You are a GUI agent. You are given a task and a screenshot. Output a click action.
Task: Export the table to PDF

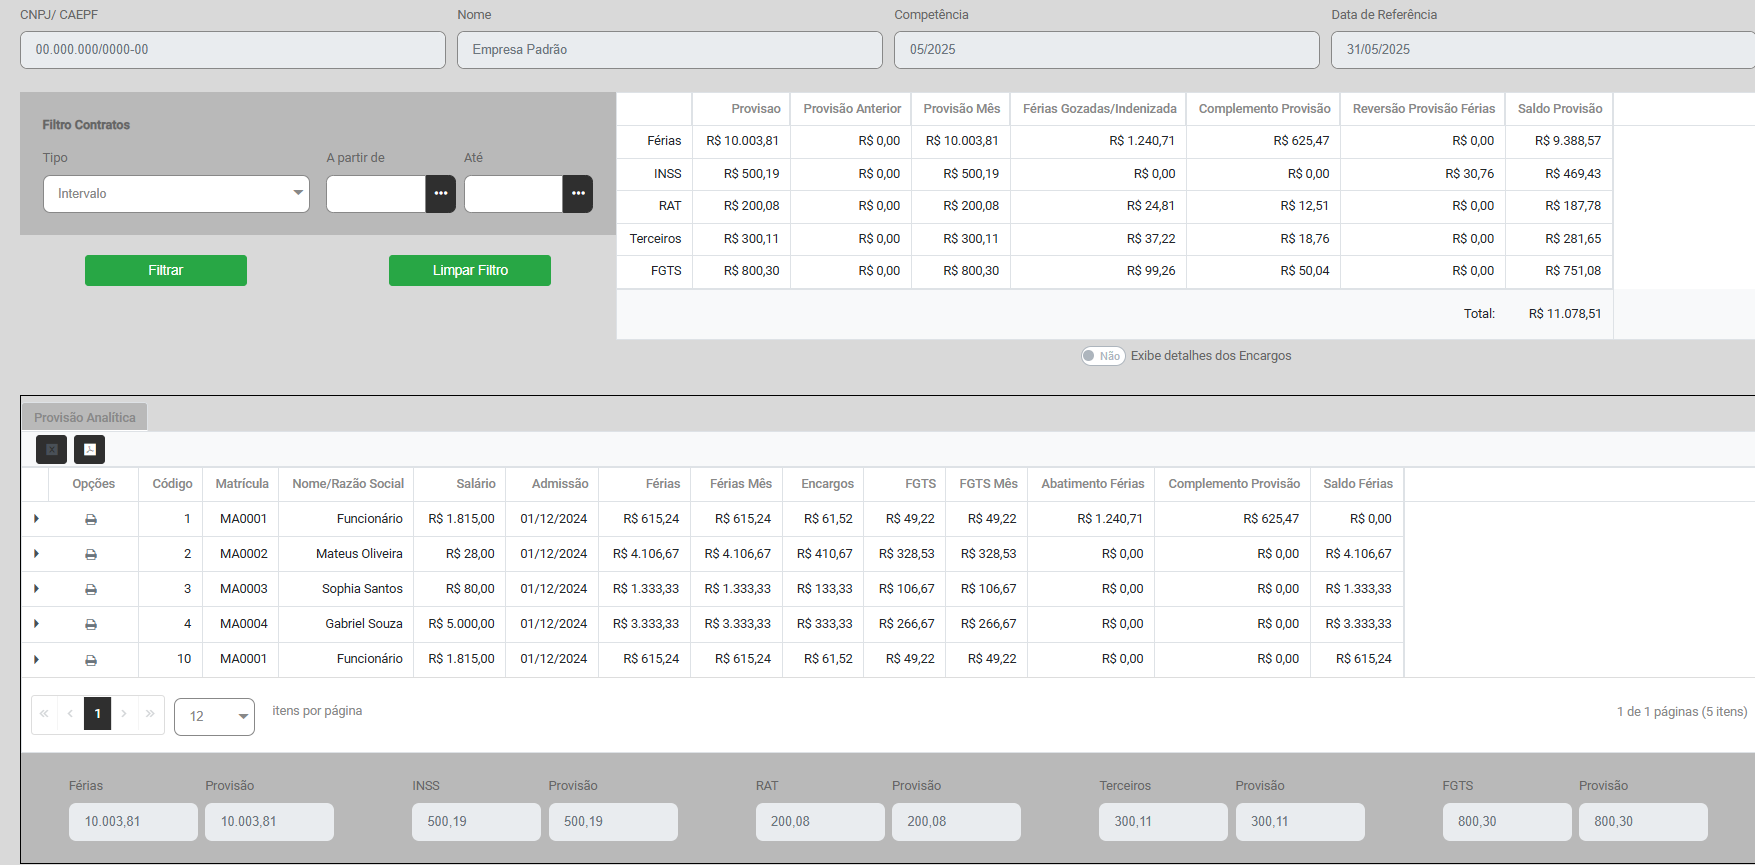tap(90, 449)
